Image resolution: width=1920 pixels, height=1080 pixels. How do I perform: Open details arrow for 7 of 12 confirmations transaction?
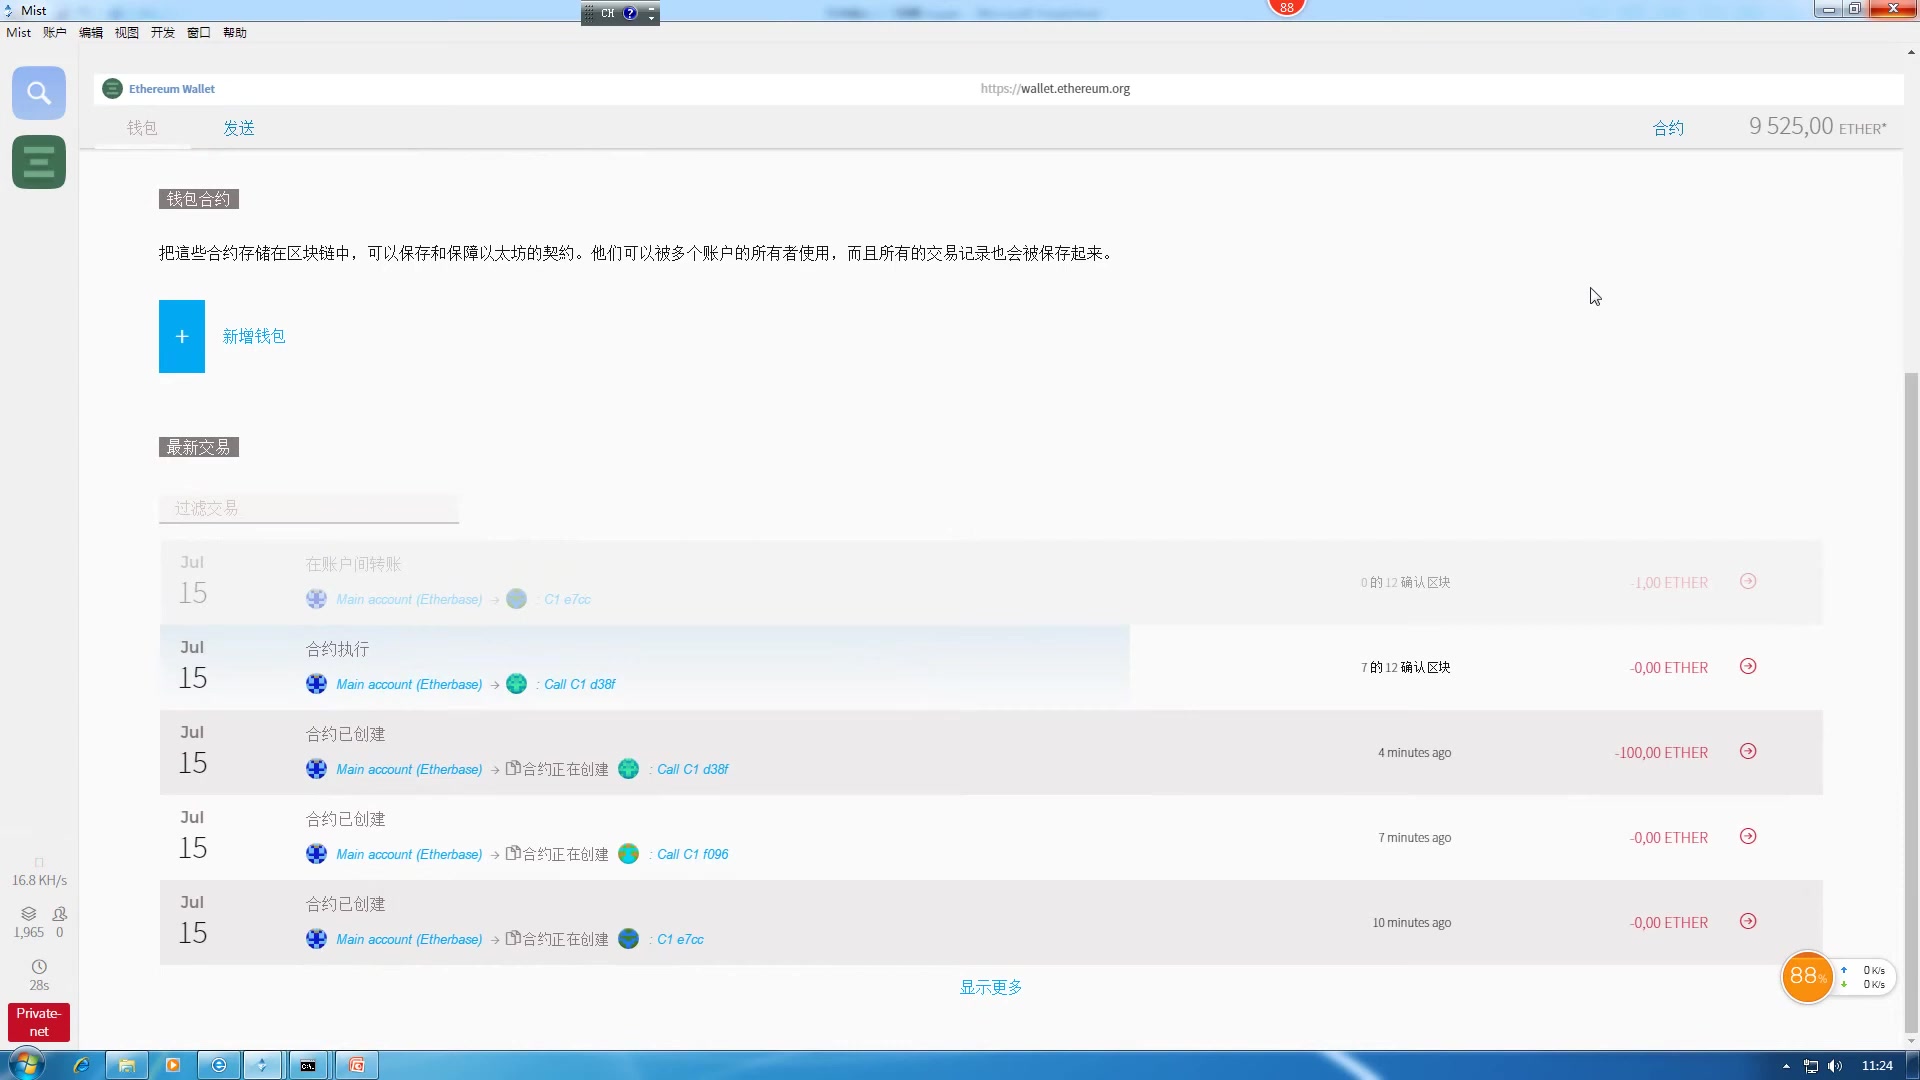(x=1748, y=666)
